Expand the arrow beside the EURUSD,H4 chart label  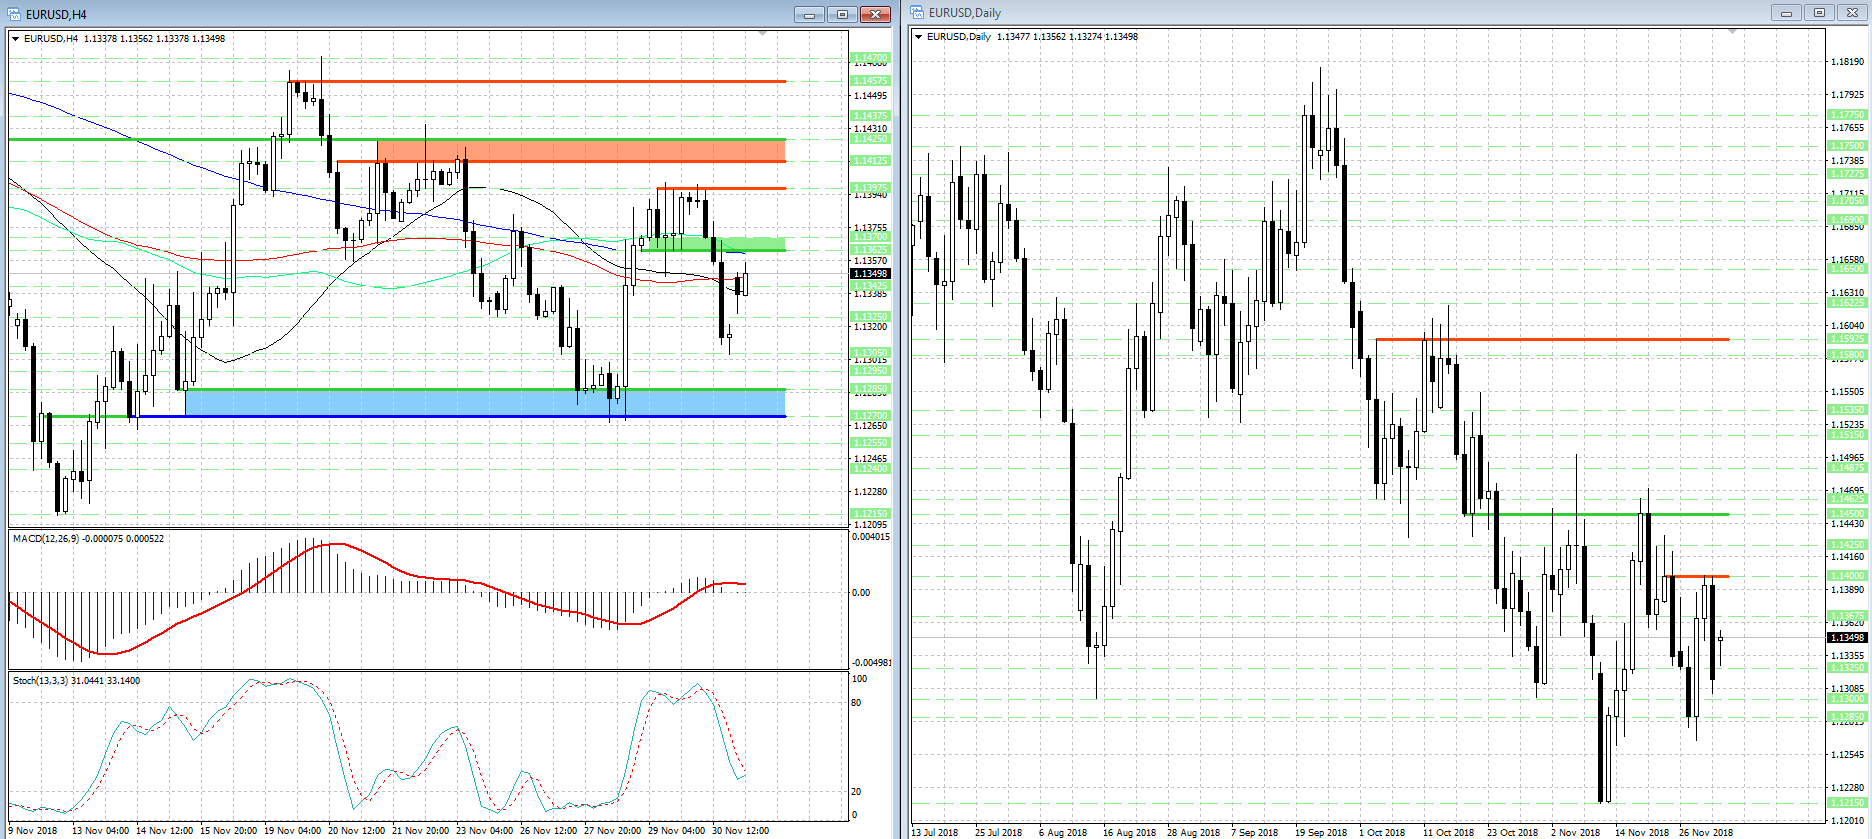click(x=16, y=39)
